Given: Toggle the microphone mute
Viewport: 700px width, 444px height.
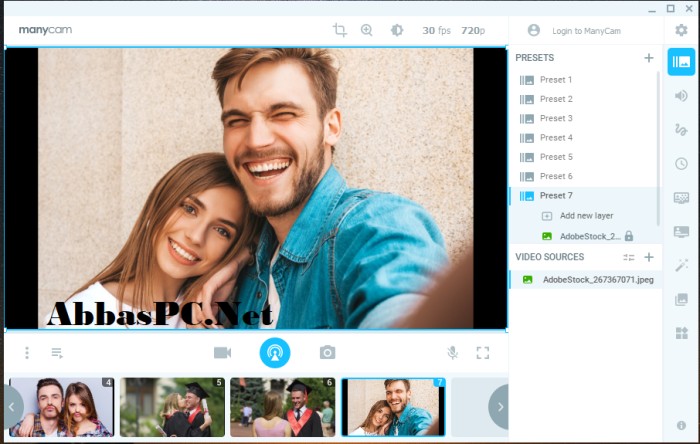Looking at the screenshot, I should click(x=452, y=353).
